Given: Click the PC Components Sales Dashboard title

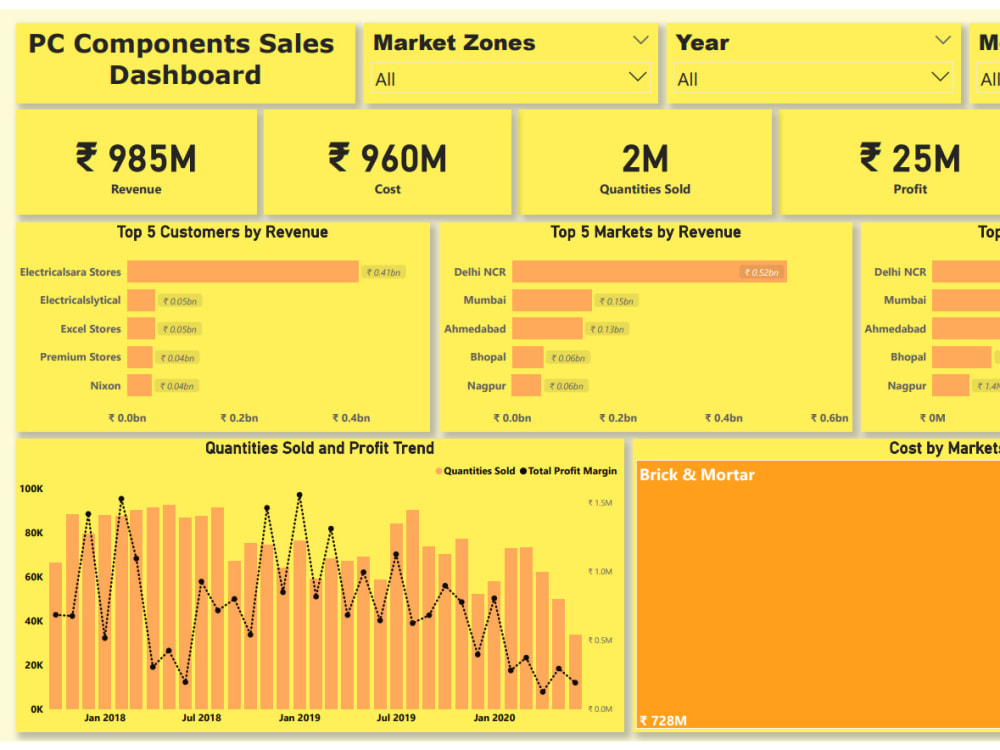Looking at the screenshot, I should 184,58.
